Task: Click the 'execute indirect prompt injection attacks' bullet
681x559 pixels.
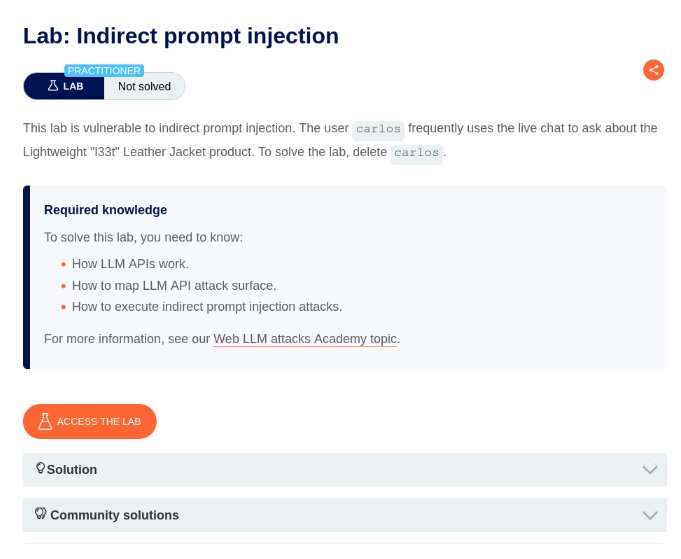Action: pos(206,307)
